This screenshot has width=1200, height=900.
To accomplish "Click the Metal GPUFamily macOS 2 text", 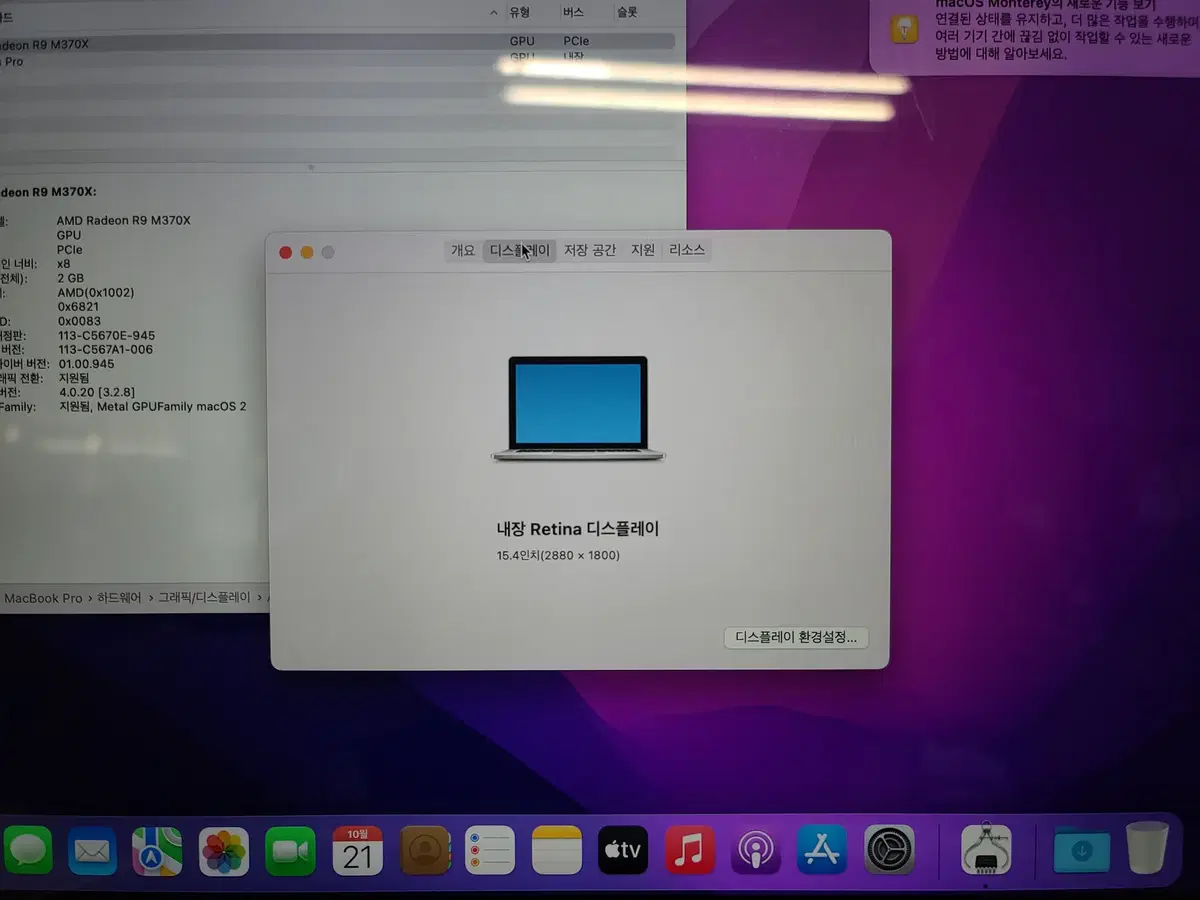I will coord(171,407).
